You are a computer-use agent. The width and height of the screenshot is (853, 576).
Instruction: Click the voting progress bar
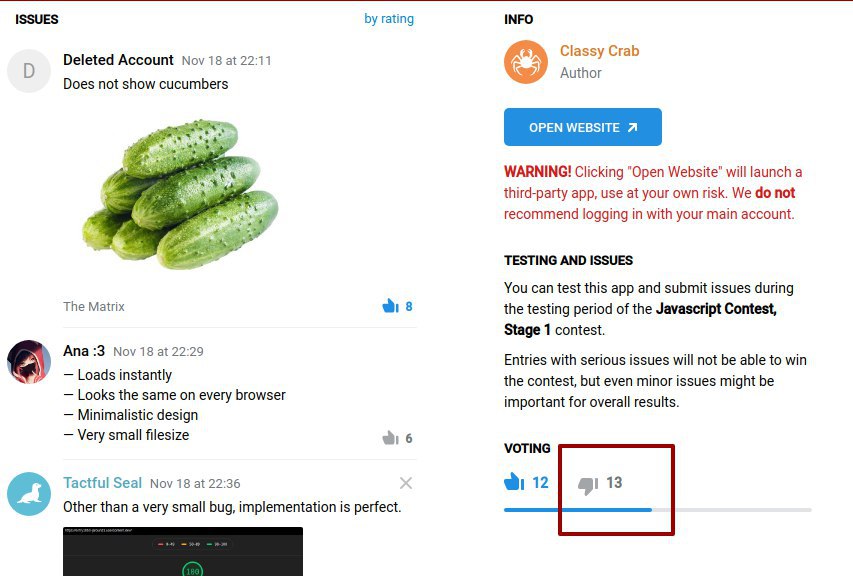click(658, 510)
